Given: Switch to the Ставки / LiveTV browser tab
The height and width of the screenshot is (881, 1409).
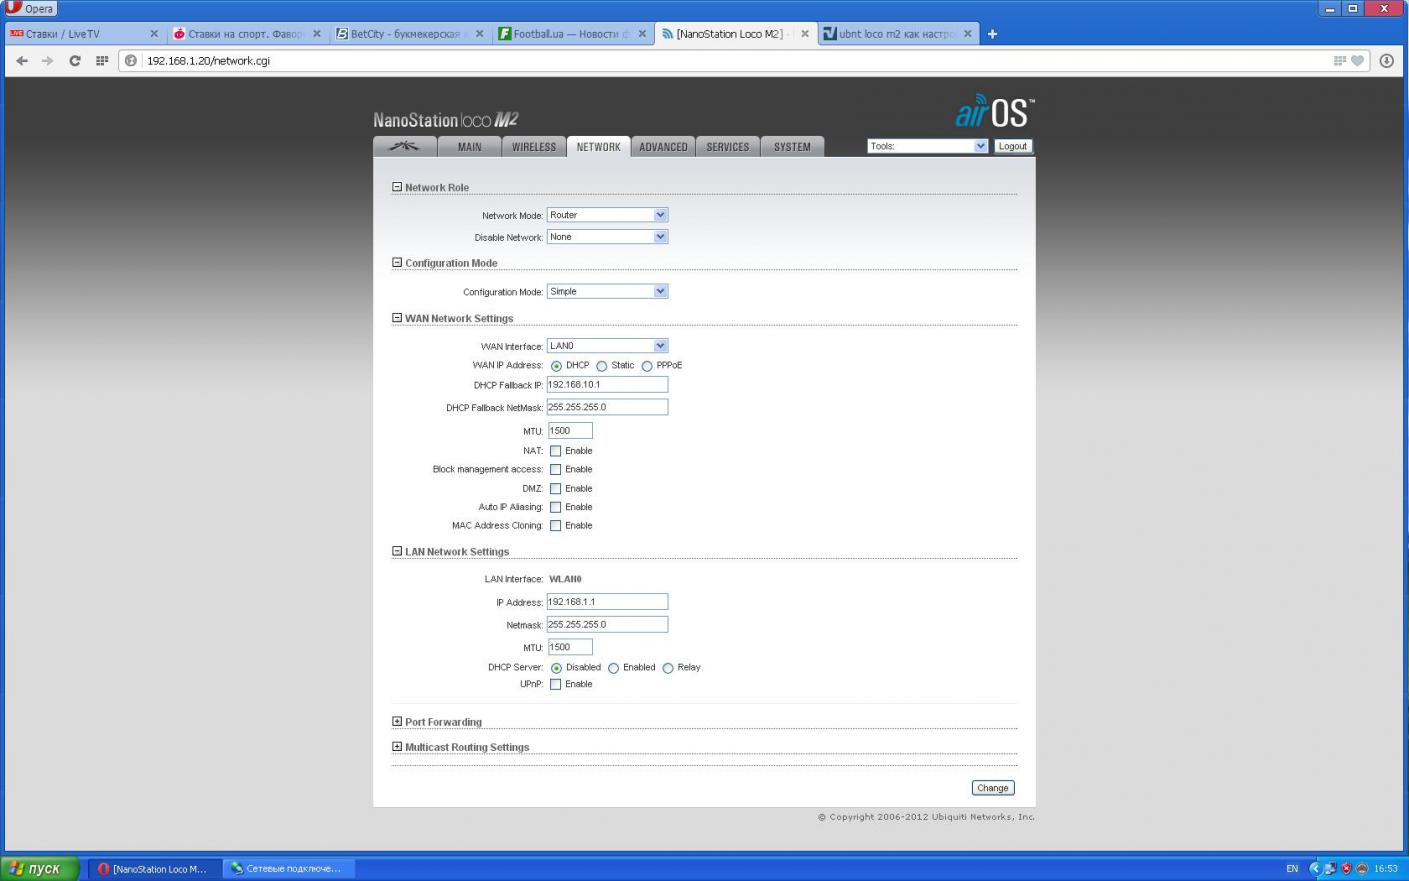Looking at the screenshot, I should pos(84,34).
